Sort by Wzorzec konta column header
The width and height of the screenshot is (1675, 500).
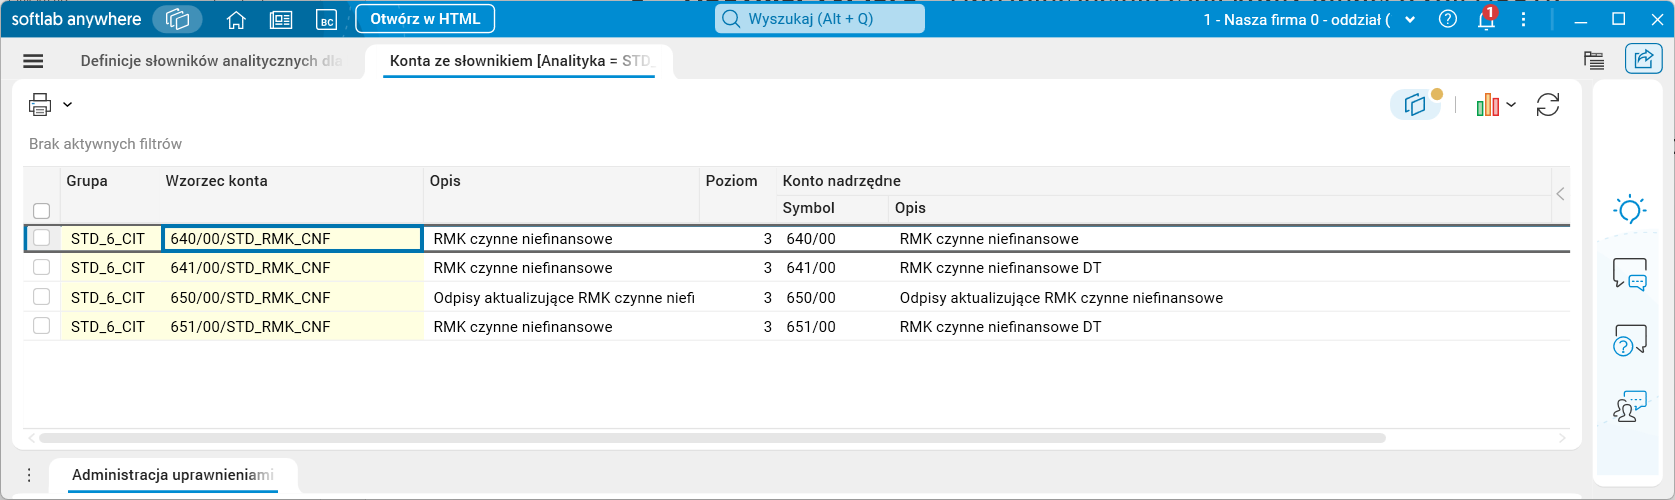point(217,181)
